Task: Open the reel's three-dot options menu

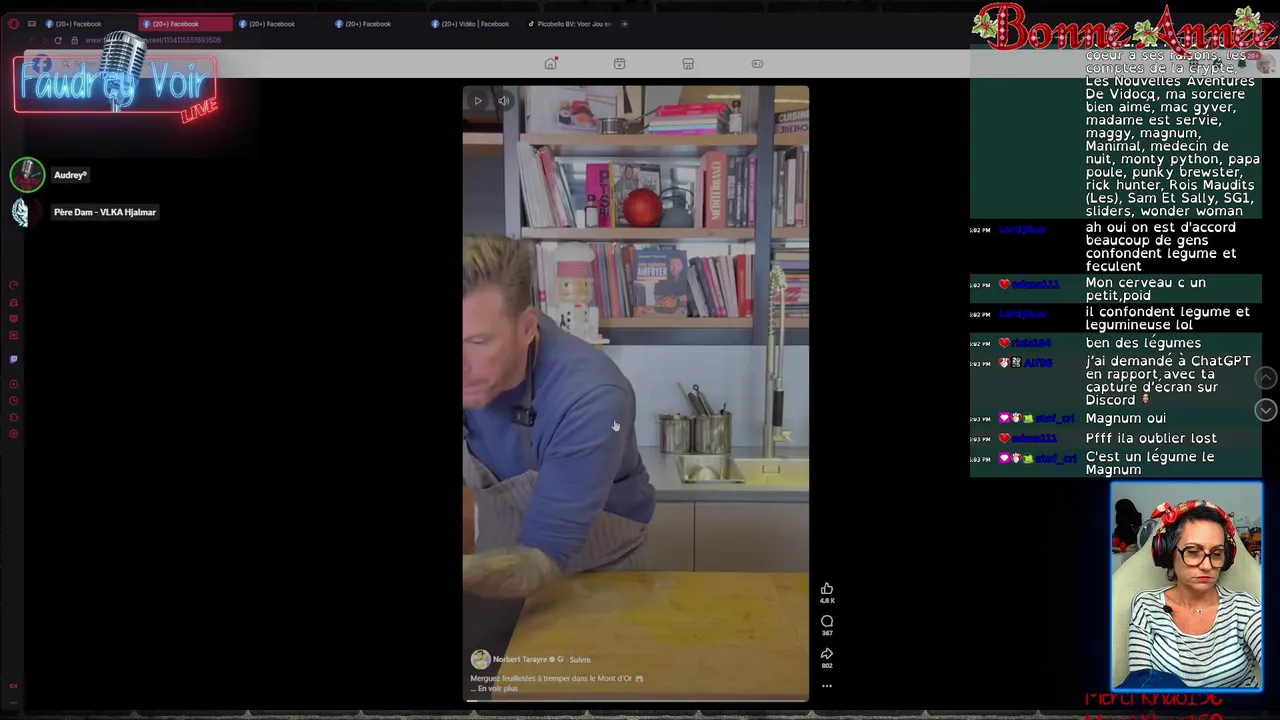Action: [827, 686]
